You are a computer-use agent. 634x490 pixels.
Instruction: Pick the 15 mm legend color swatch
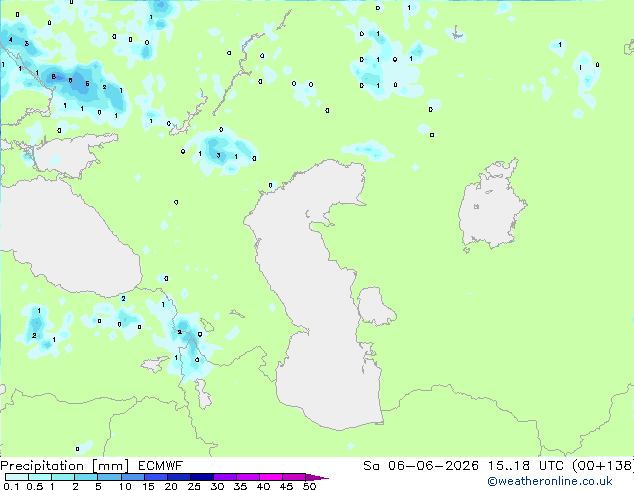tap(155, 477)
